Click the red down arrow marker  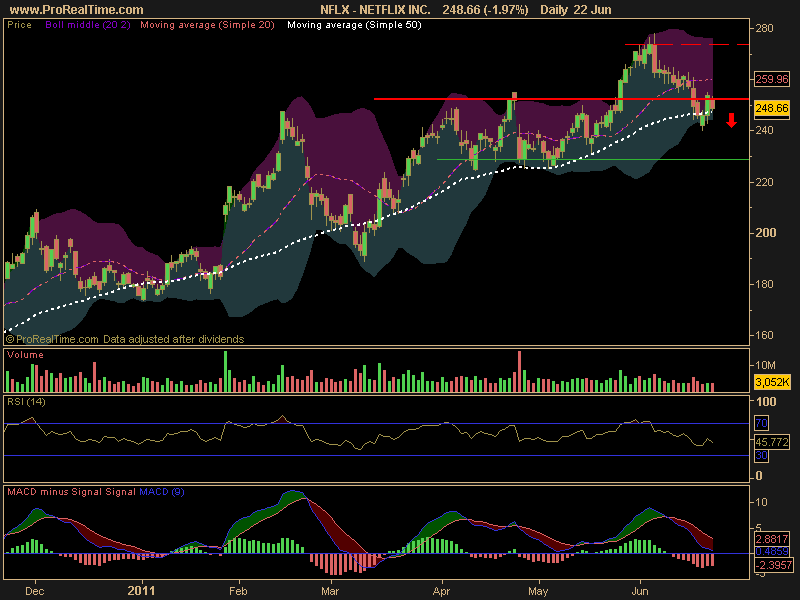tap(732, 120)
